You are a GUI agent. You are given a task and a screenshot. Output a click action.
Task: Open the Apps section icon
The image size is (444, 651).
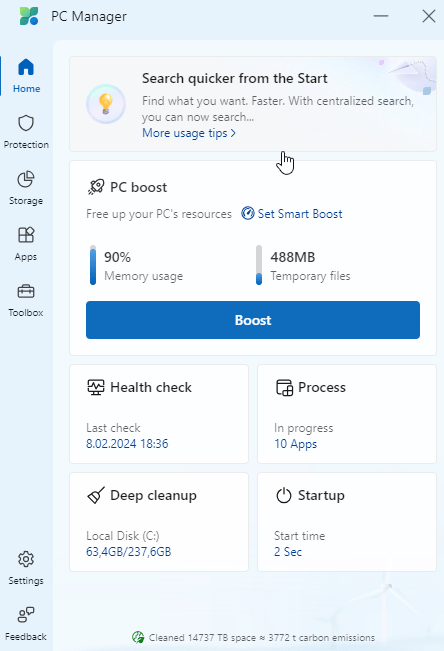point(26,235)
